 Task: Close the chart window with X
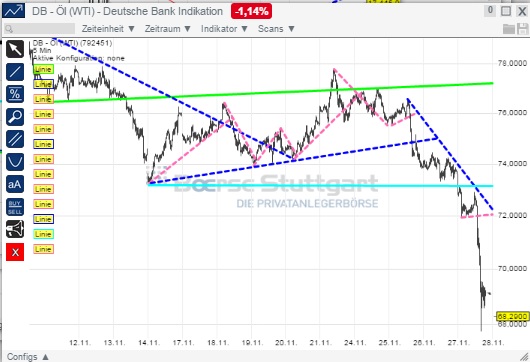click(x=522, y=11)
